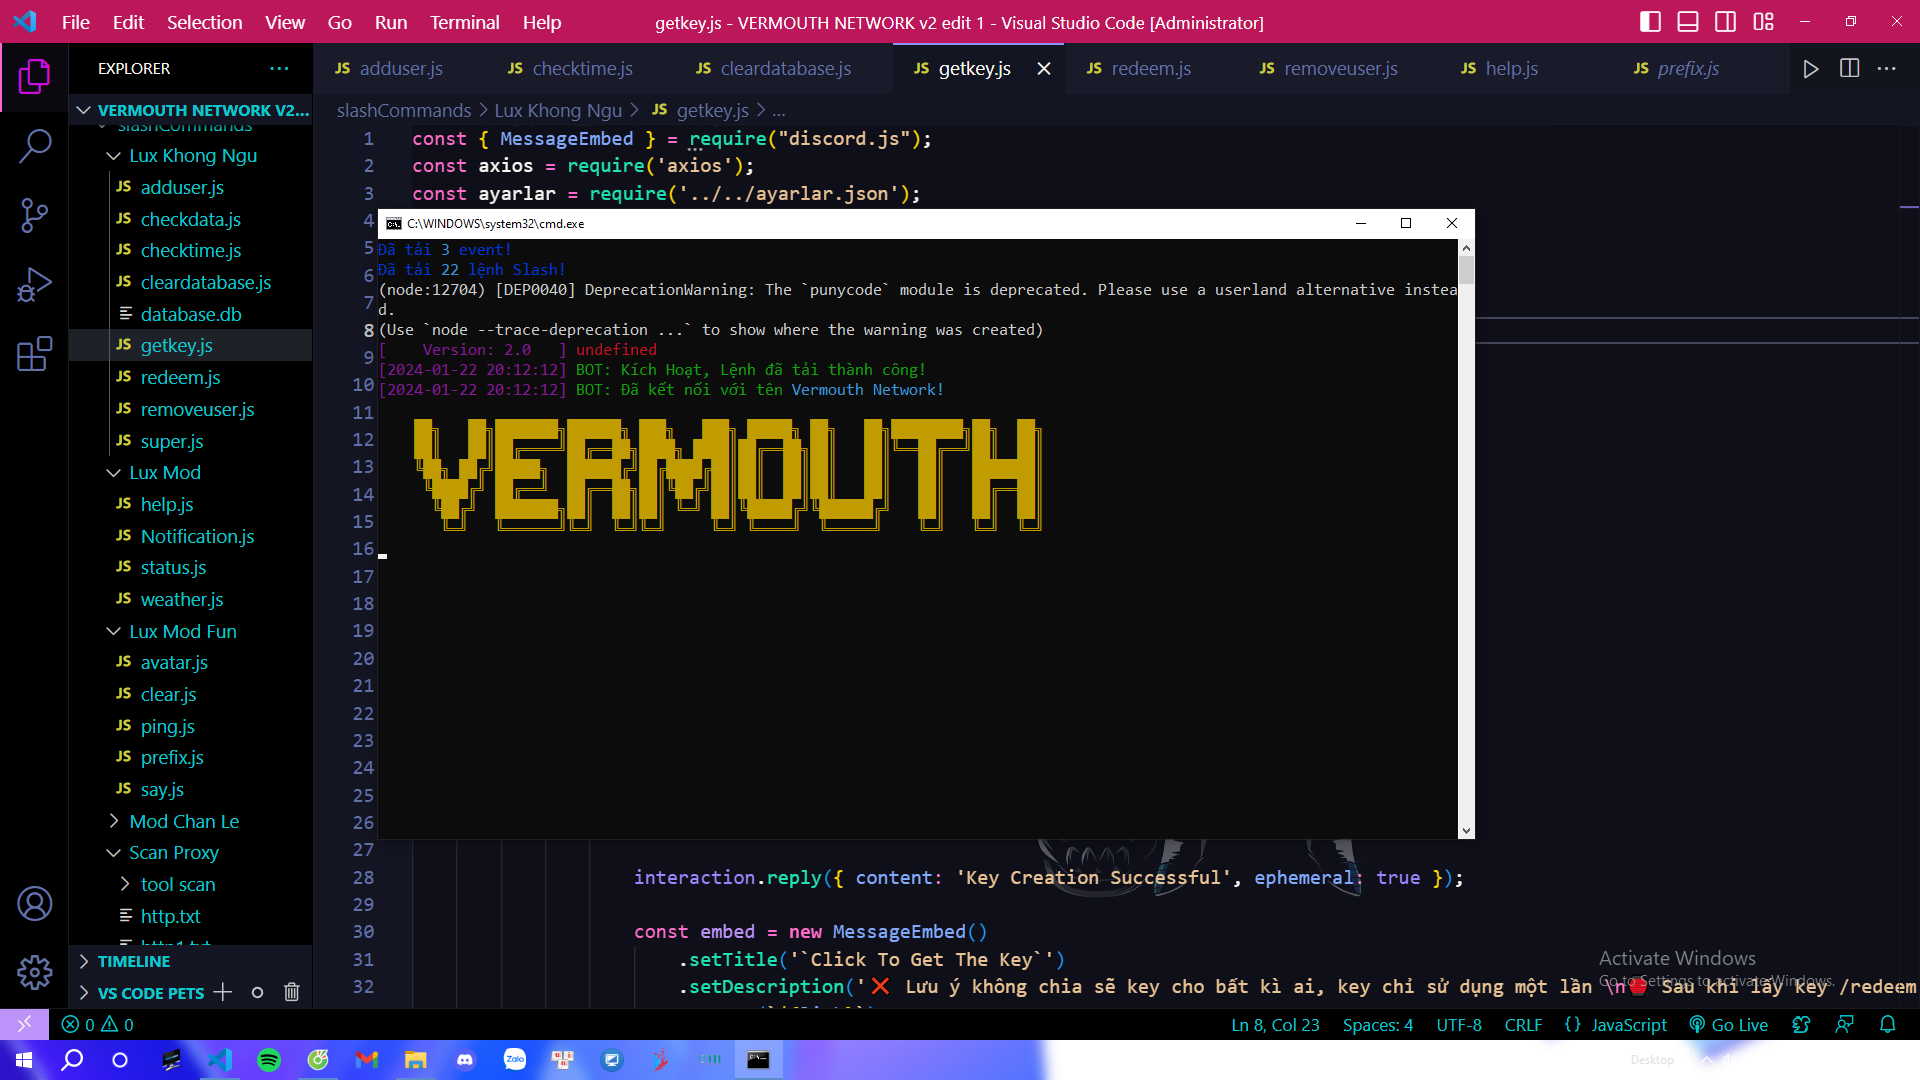The image size is (1920, 1080).
Task: Open Discord from the taskbar
Action: [464, 1059]
